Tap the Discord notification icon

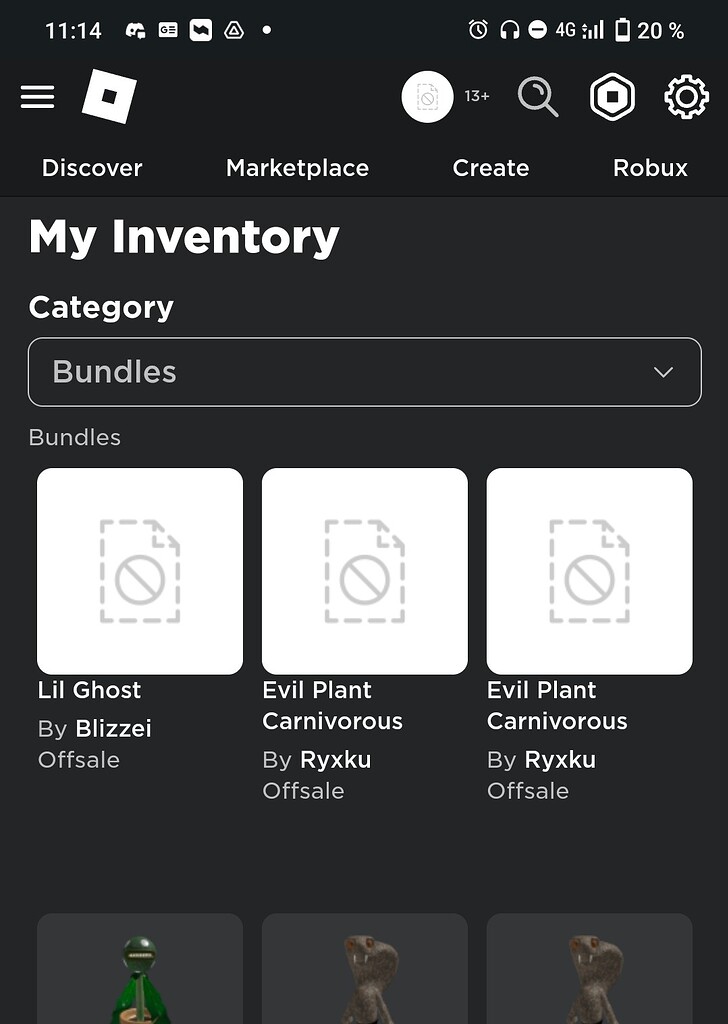point(135,30)
